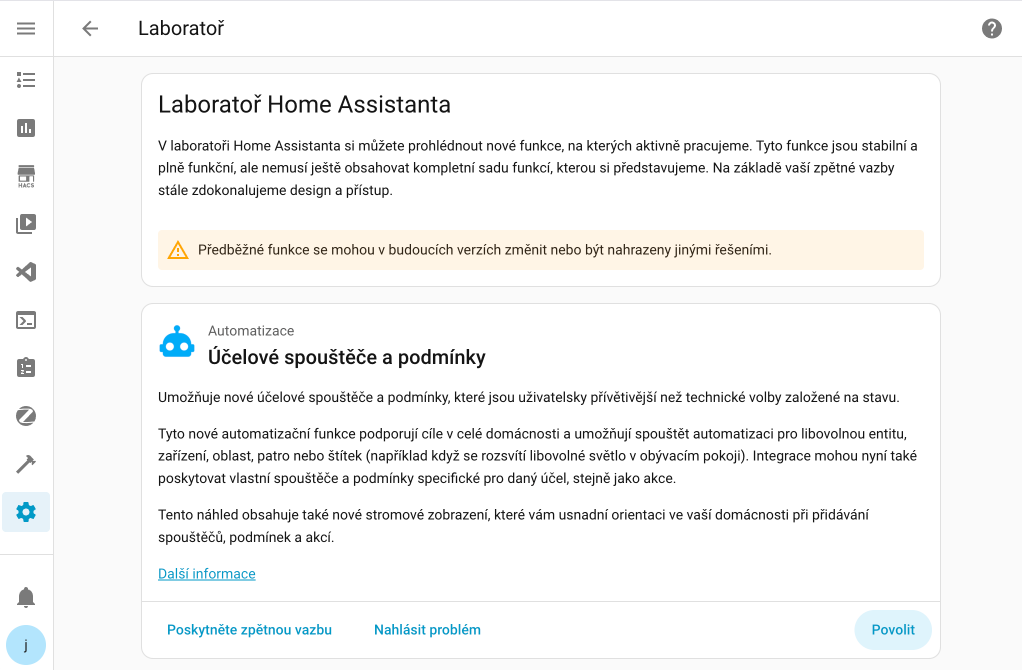Open Zigbee2MQTT from the sidebar
Viewport: 1022px width, 670px height.
[25, 416]
